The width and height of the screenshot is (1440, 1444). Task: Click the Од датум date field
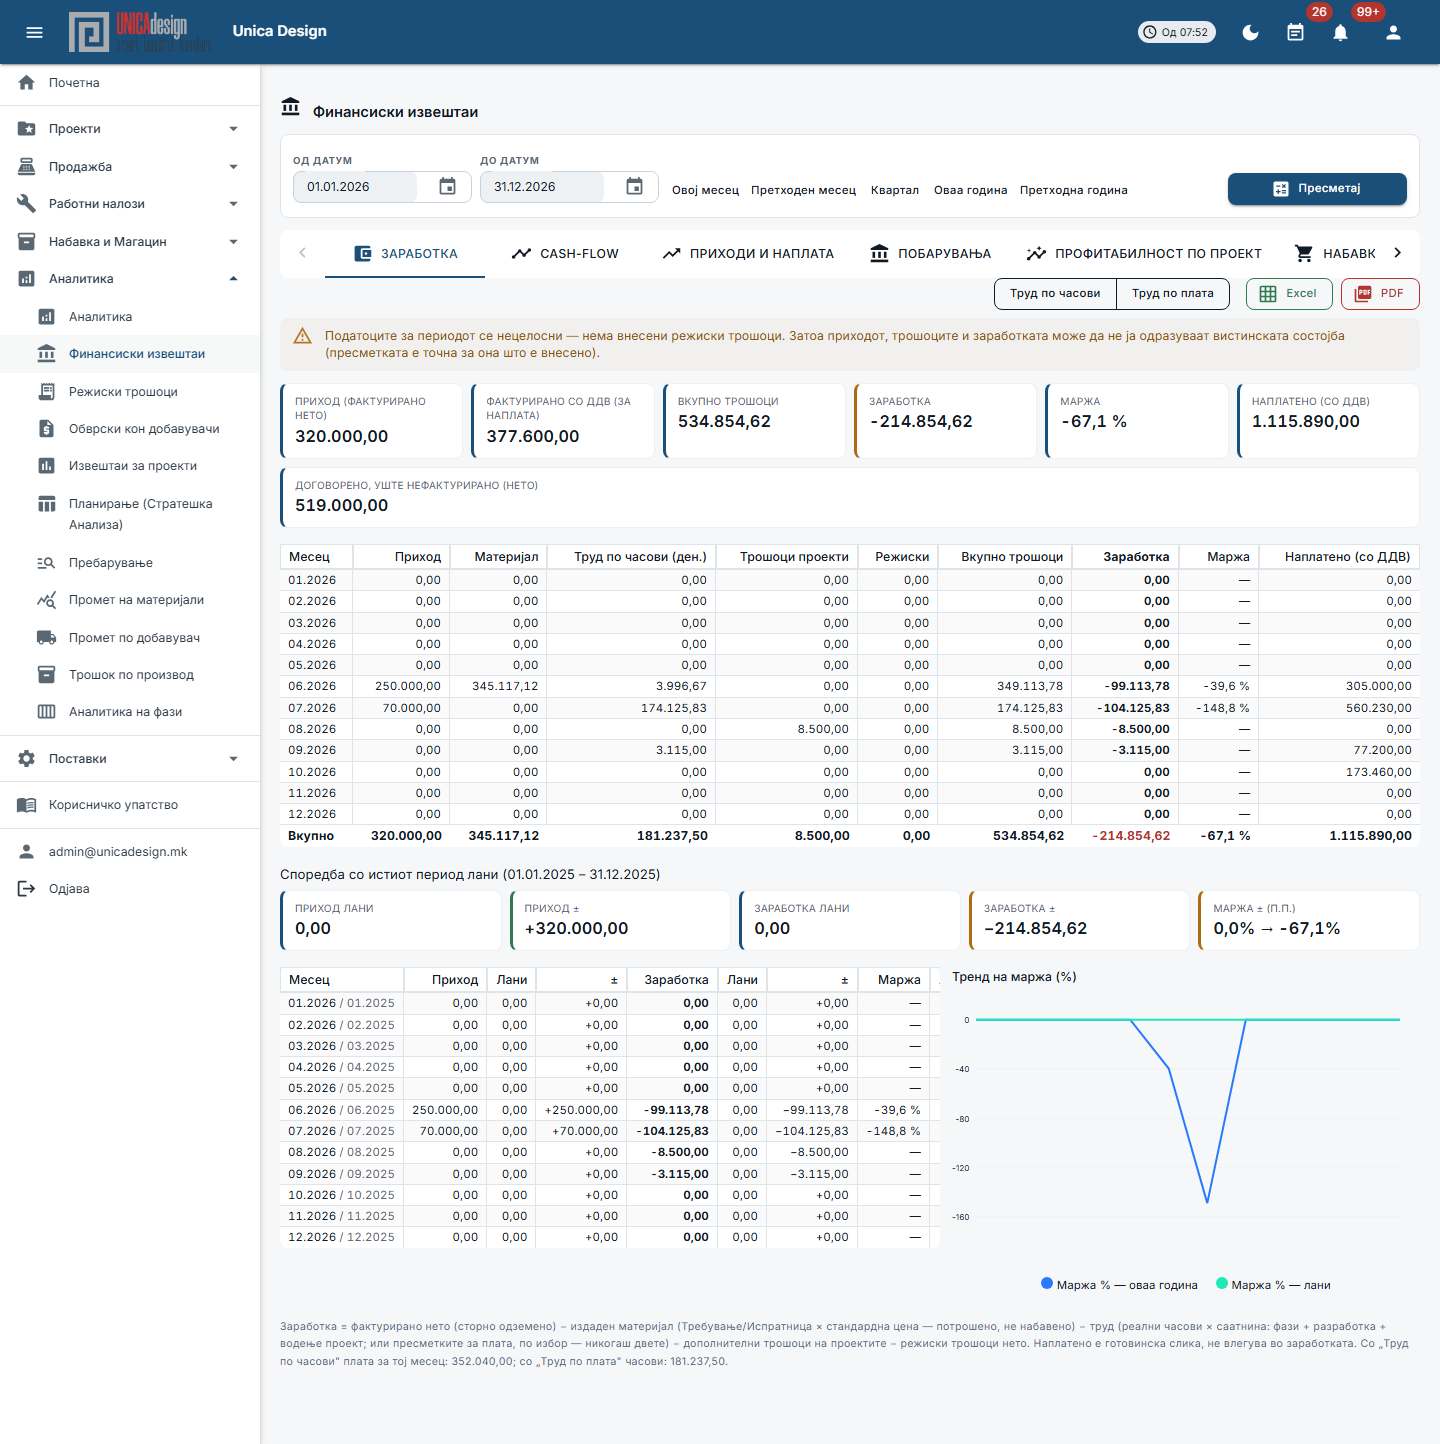pyautogui.click(x=355, y=187)
